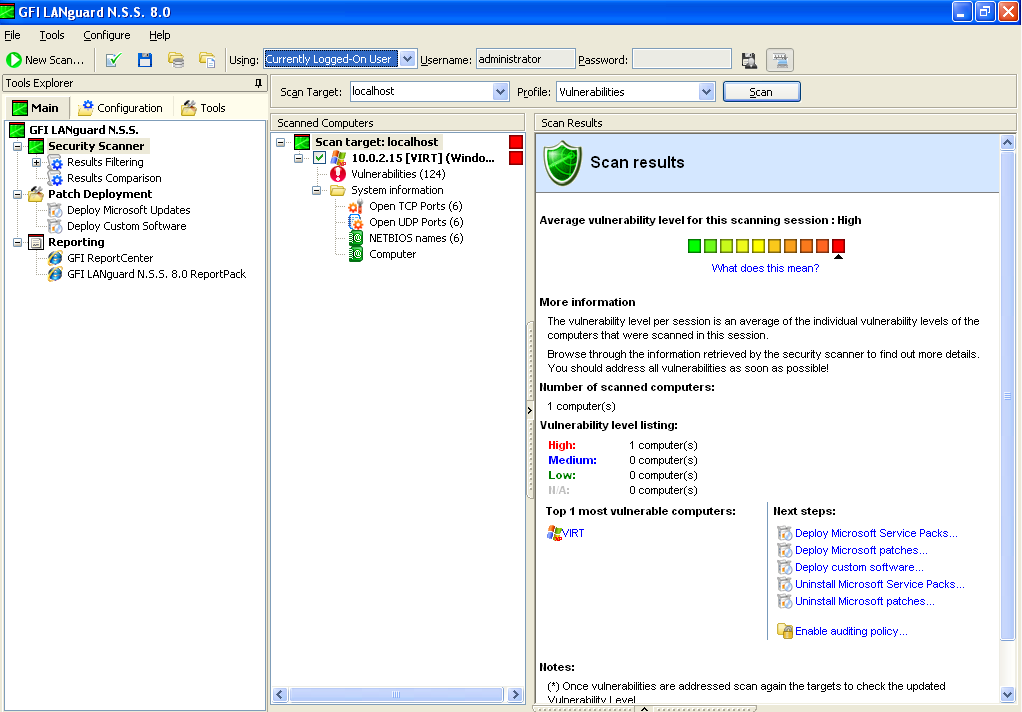Open the Profile dropdown
This screenshot has height=712, width=1022.
pos(707,92)
